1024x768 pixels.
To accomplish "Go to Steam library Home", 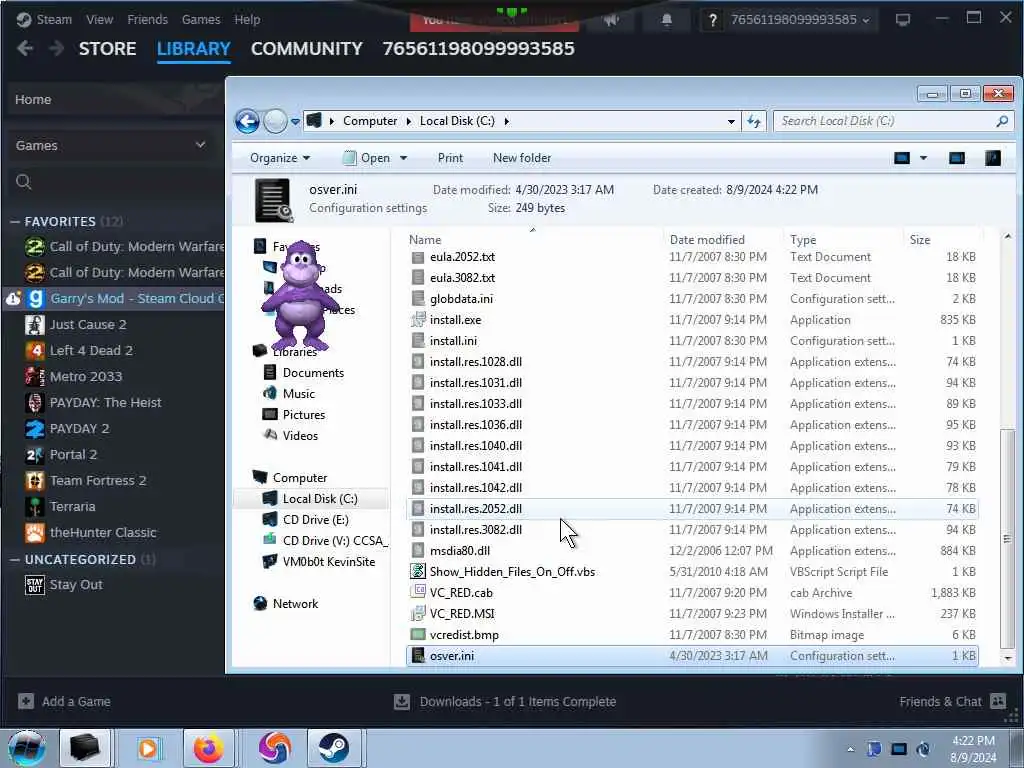I will (x=33, y=99).
